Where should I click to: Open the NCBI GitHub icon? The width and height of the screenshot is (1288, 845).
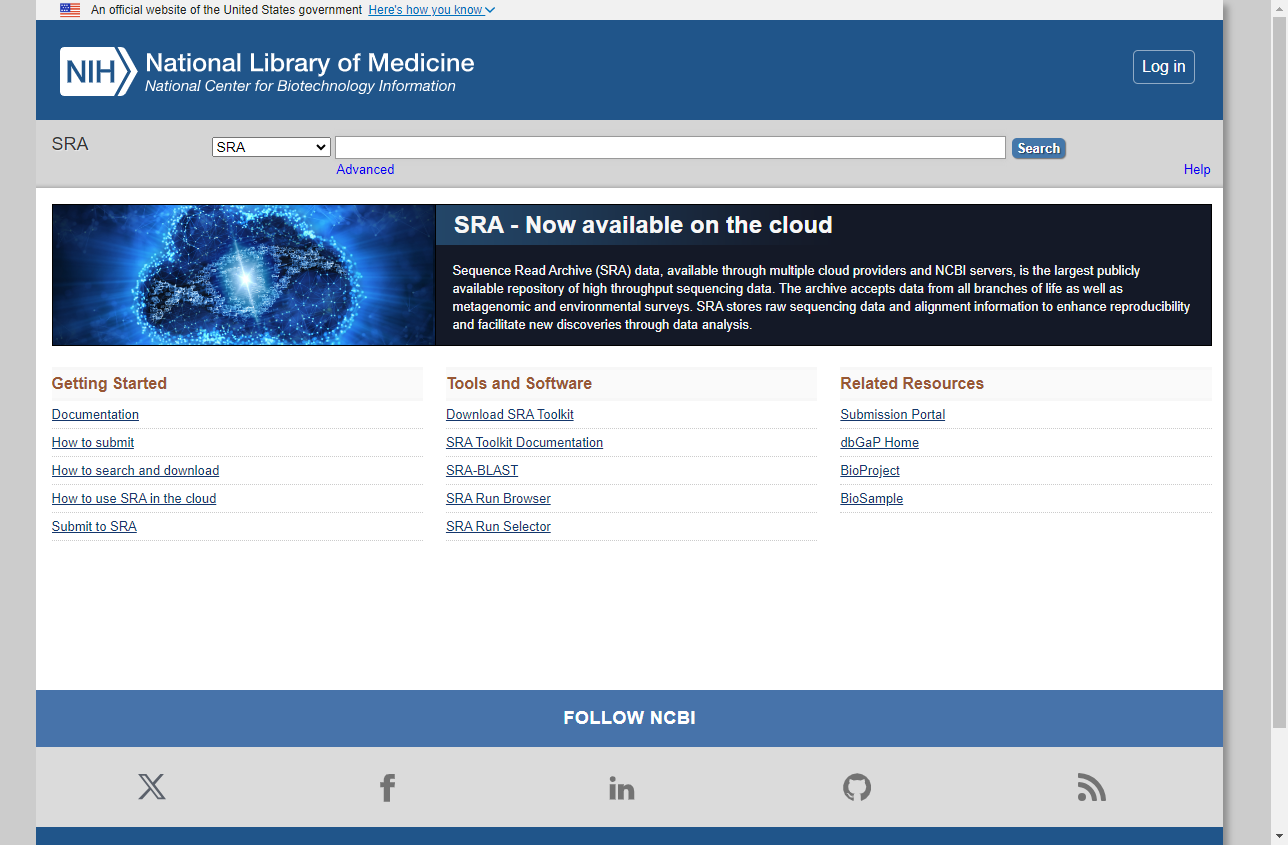click(857, 788)
